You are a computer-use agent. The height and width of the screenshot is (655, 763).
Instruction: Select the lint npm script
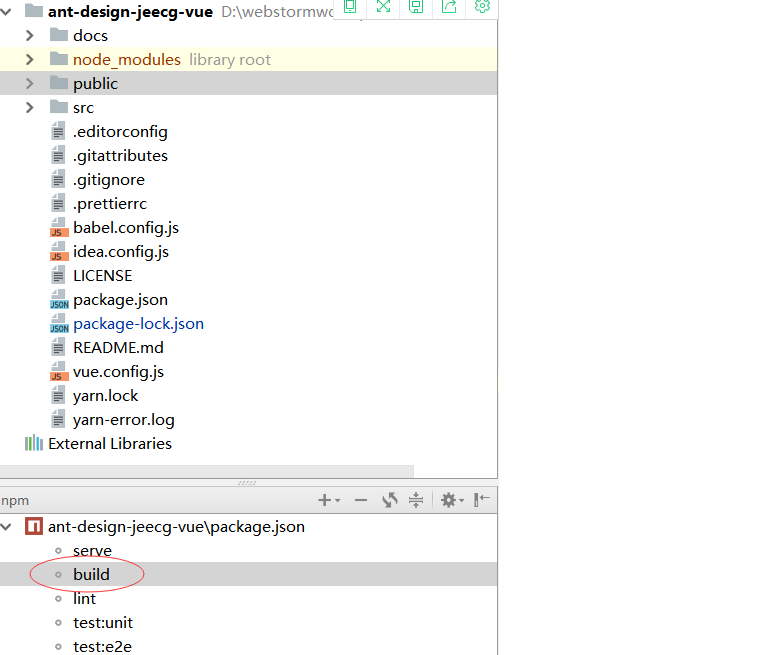tap(85, 599)
